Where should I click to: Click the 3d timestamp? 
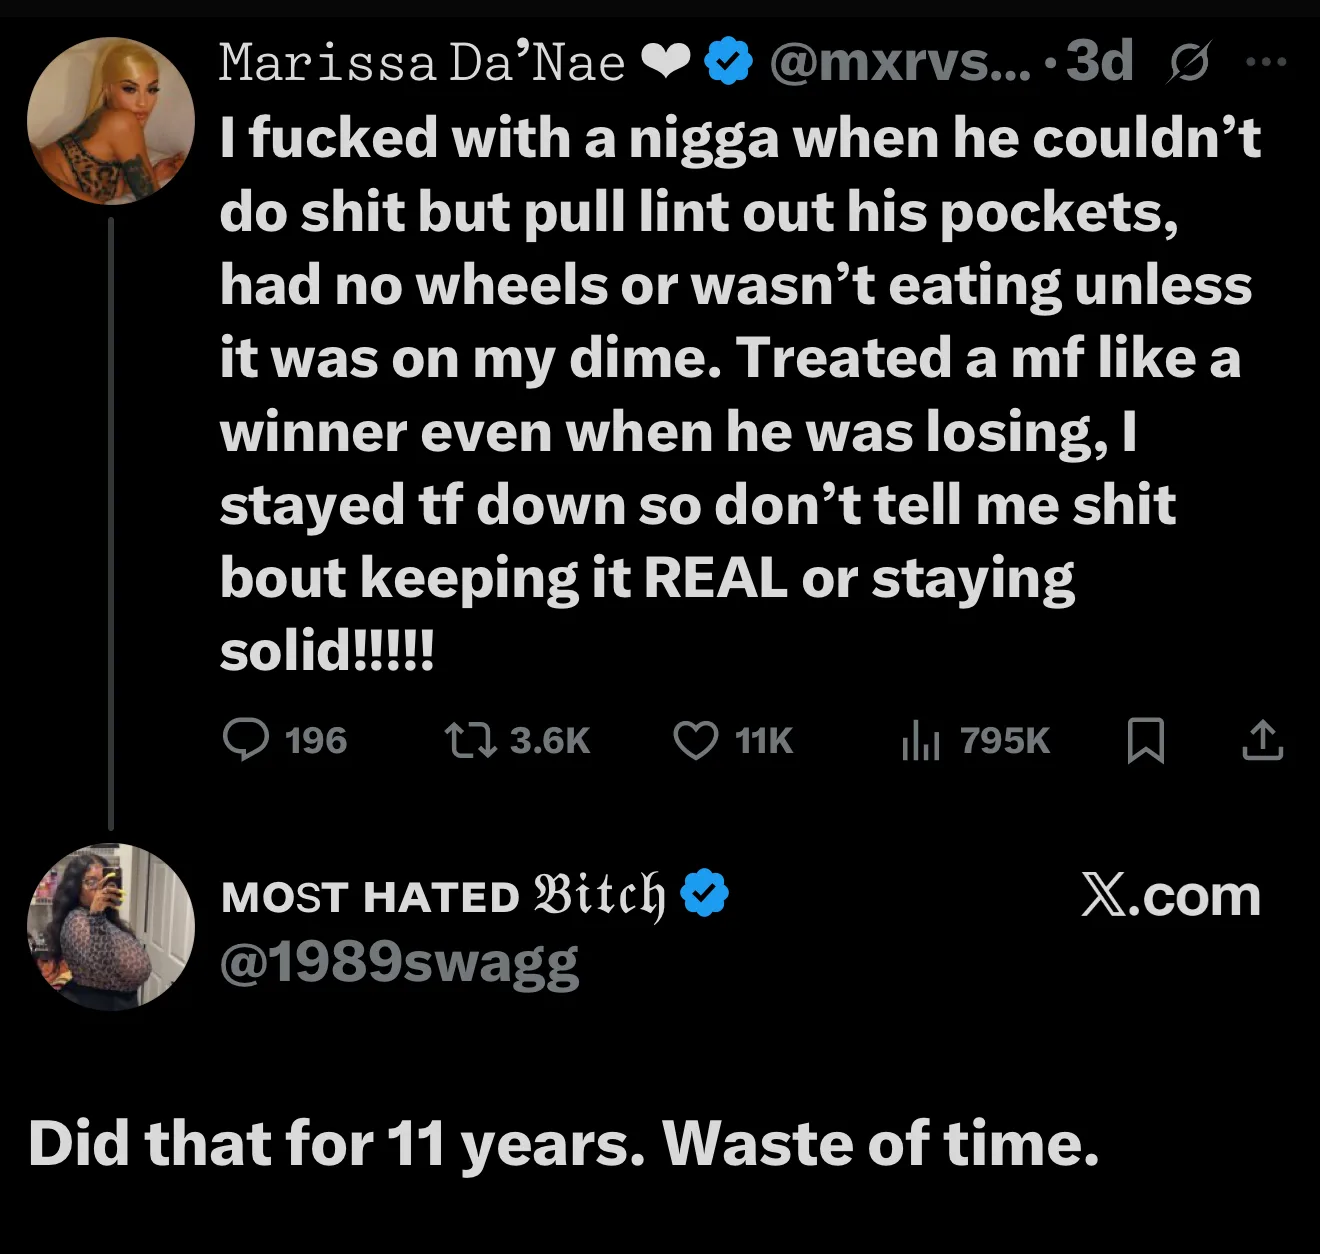coord(1099,62)
